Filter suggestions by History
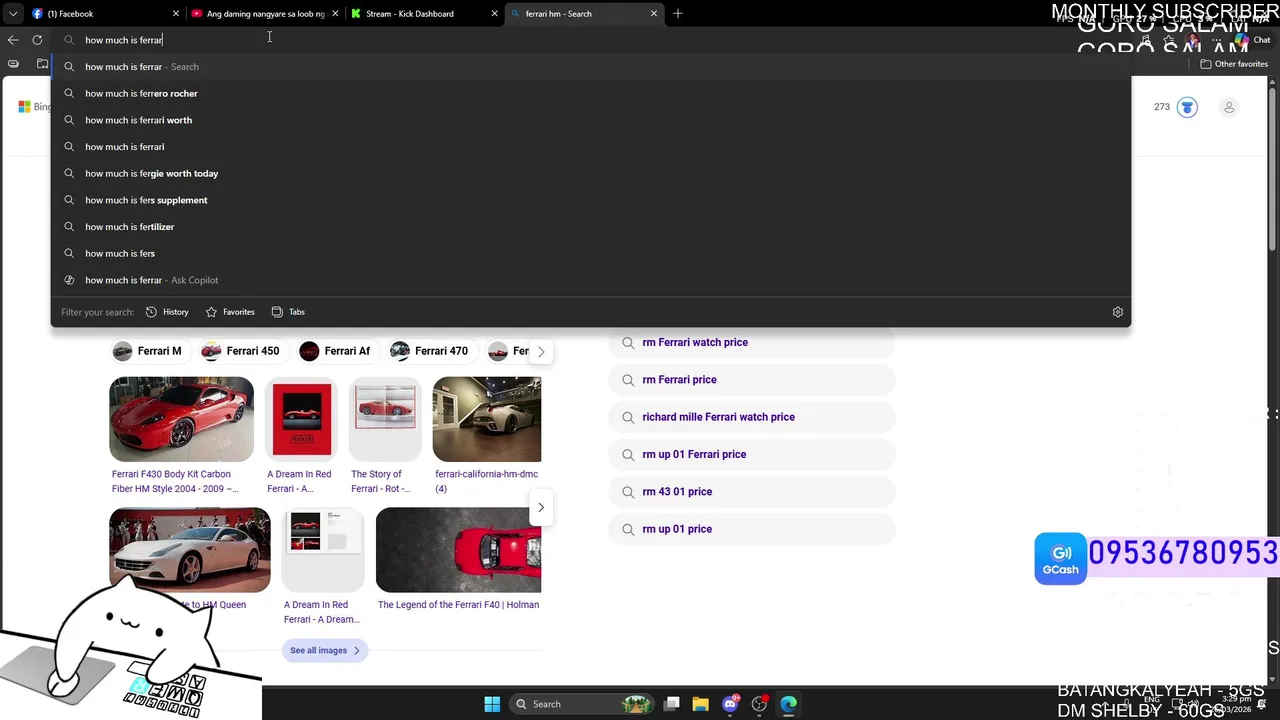1280x720 pixels. point(167,312)
